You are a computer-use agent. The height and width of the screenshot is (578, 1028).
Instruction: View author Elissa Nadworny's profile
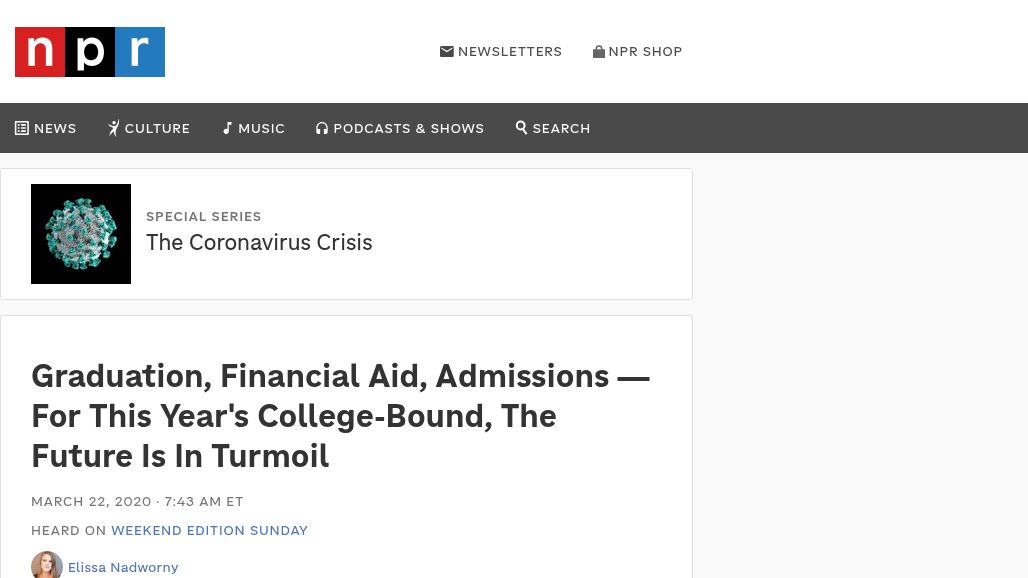point(123,568)
